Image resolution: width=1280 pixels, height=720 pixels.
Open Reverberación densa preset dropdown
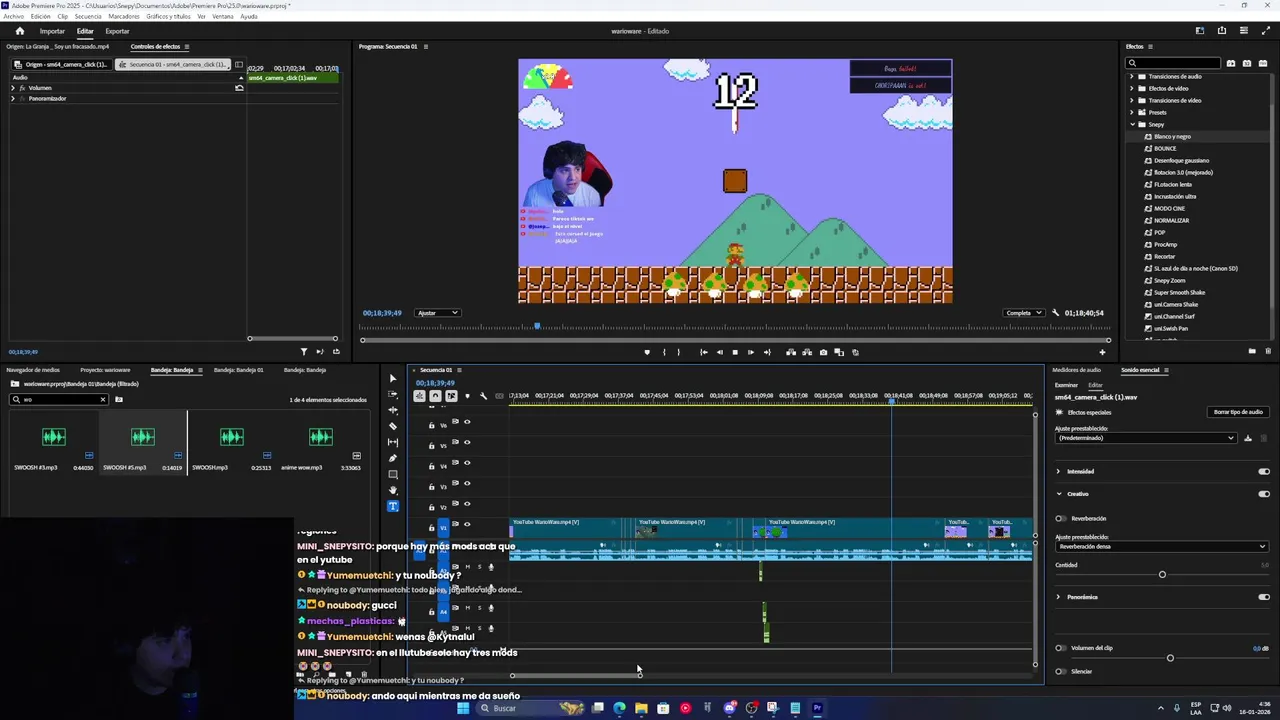coord(1162,546)
